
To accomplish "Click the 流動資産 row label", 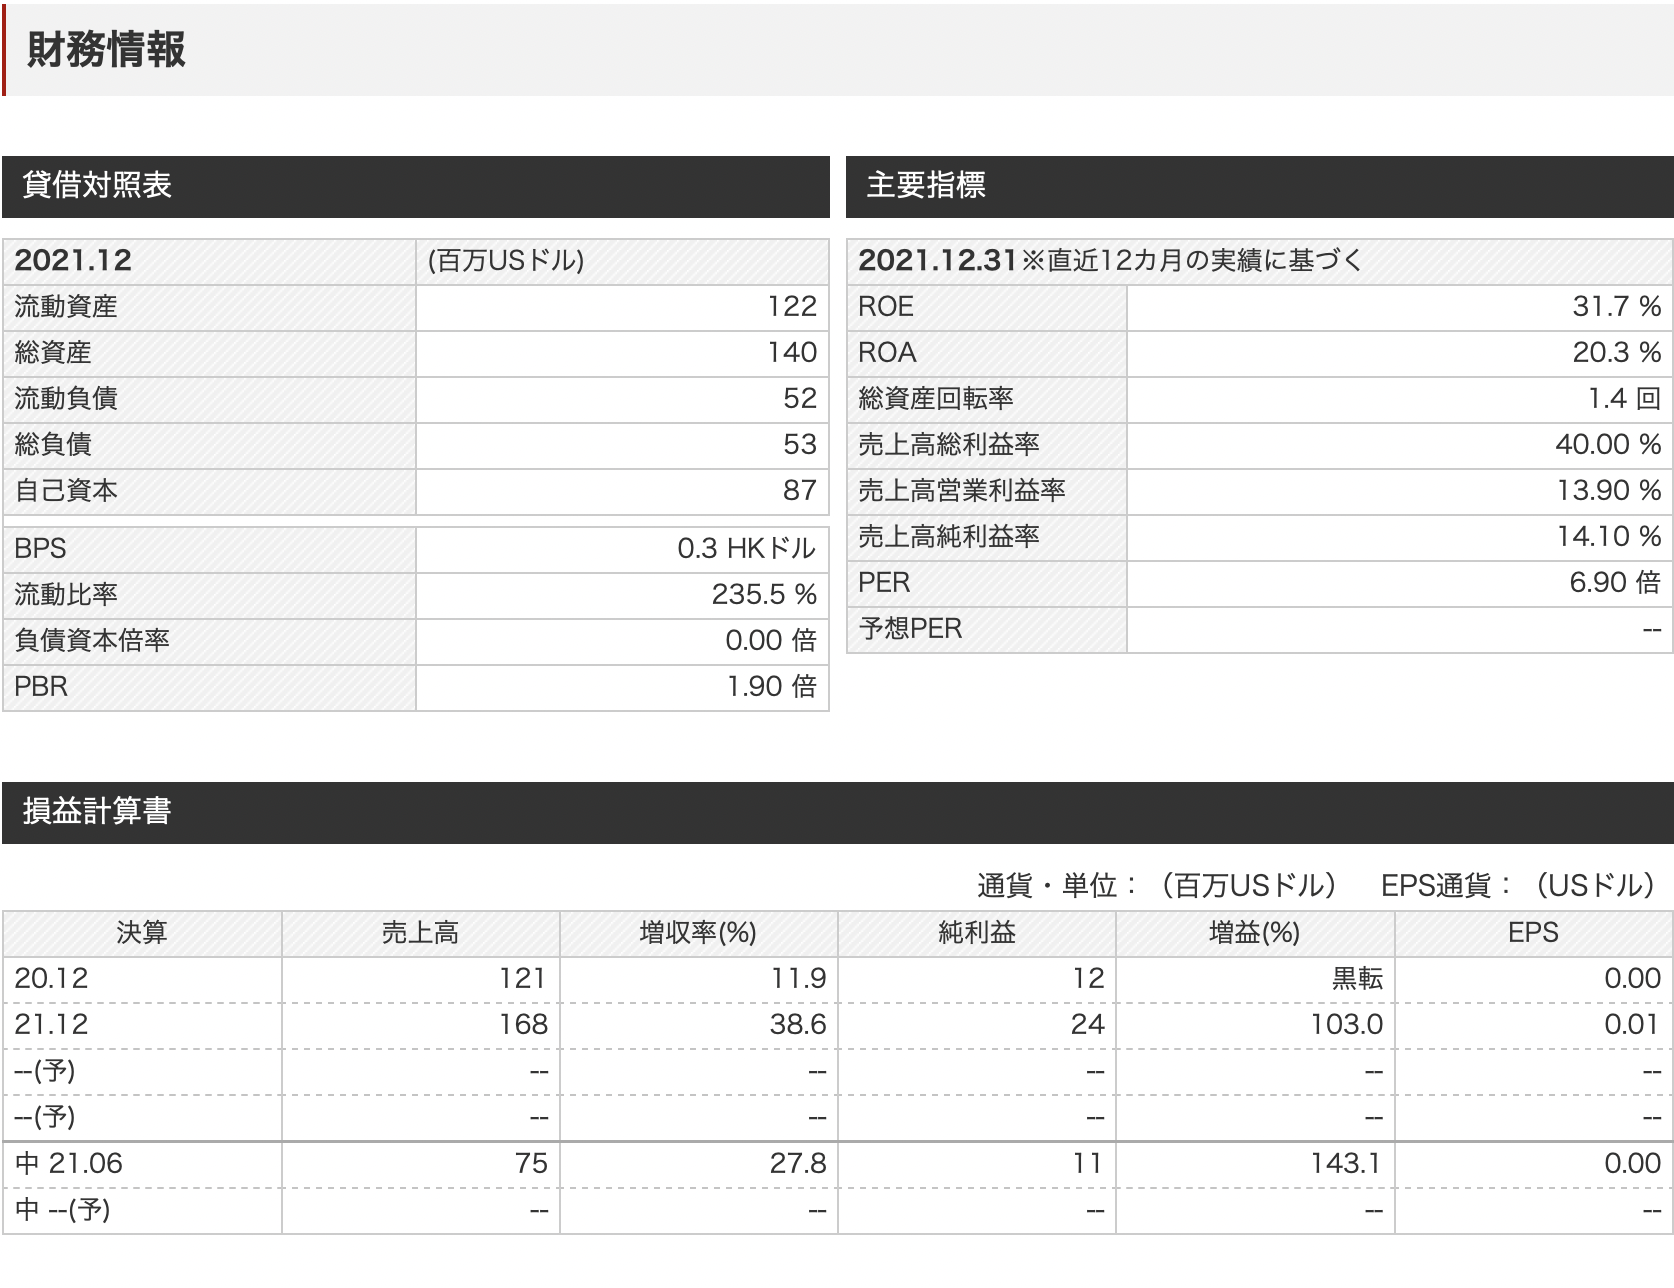I will (x=209, y=307).
